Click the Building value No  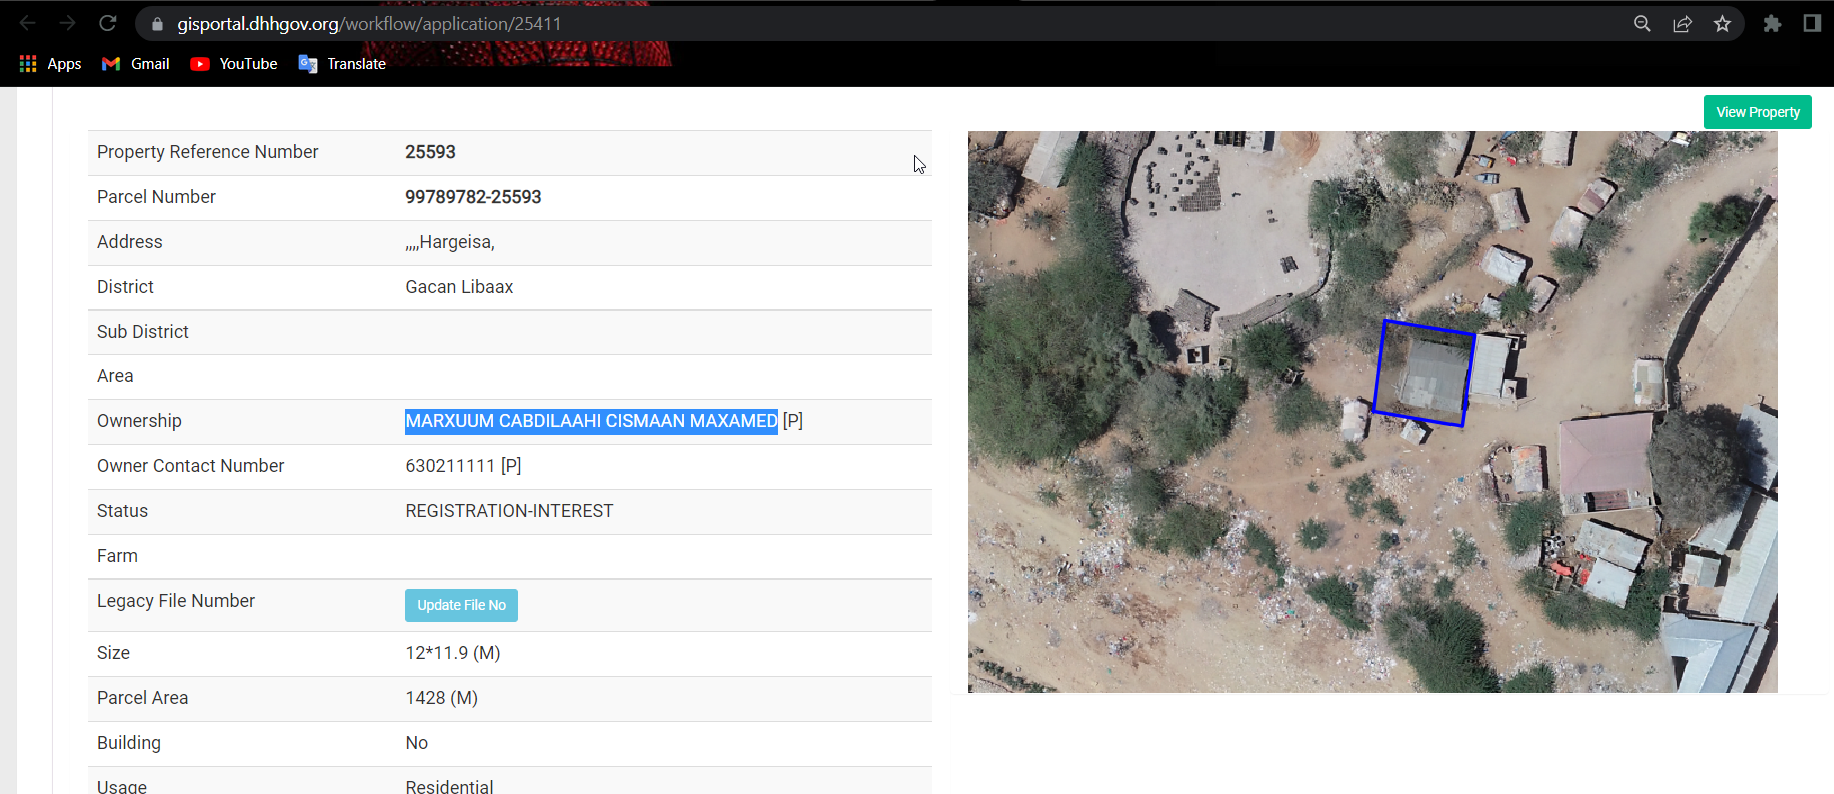pyautogui.click(x=417, y=743)
